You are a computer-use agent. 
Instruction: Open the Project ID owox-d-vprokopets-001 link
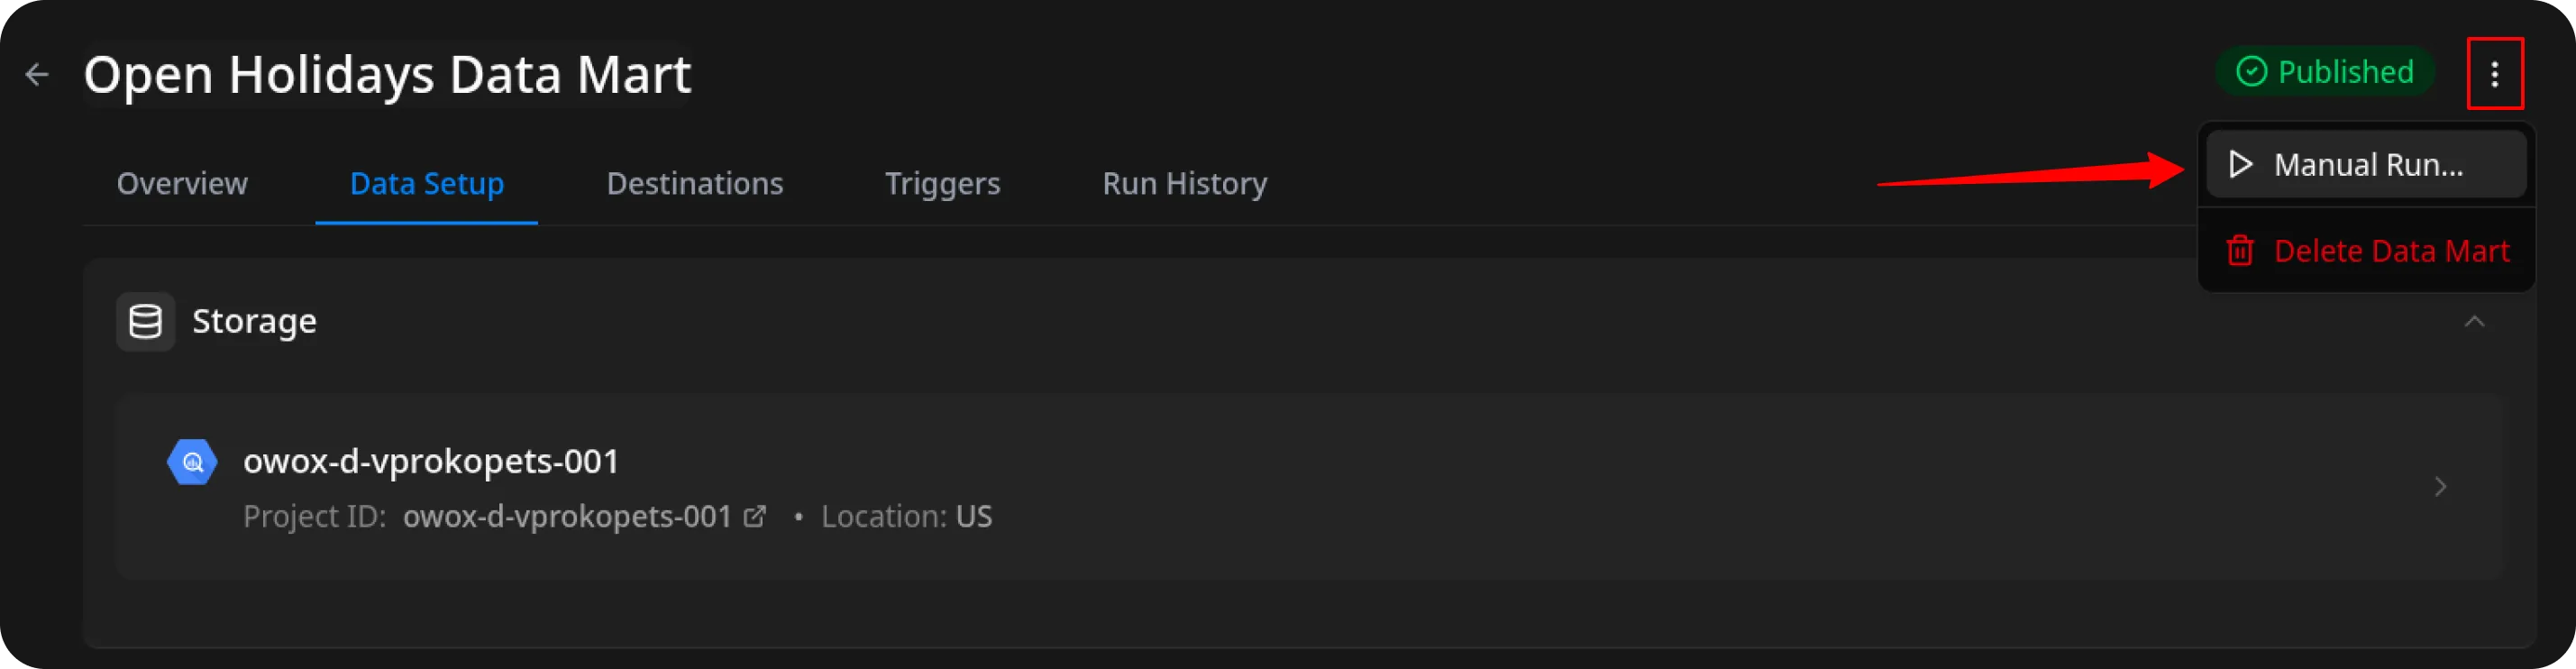point(567,517)
